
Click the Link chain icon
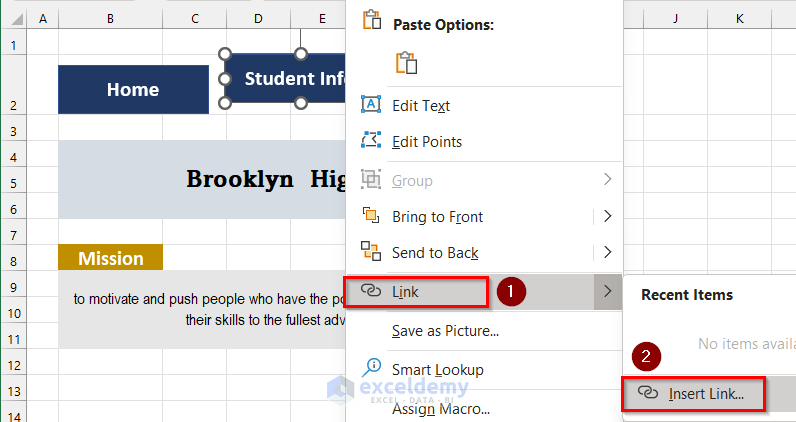(371, 291)
